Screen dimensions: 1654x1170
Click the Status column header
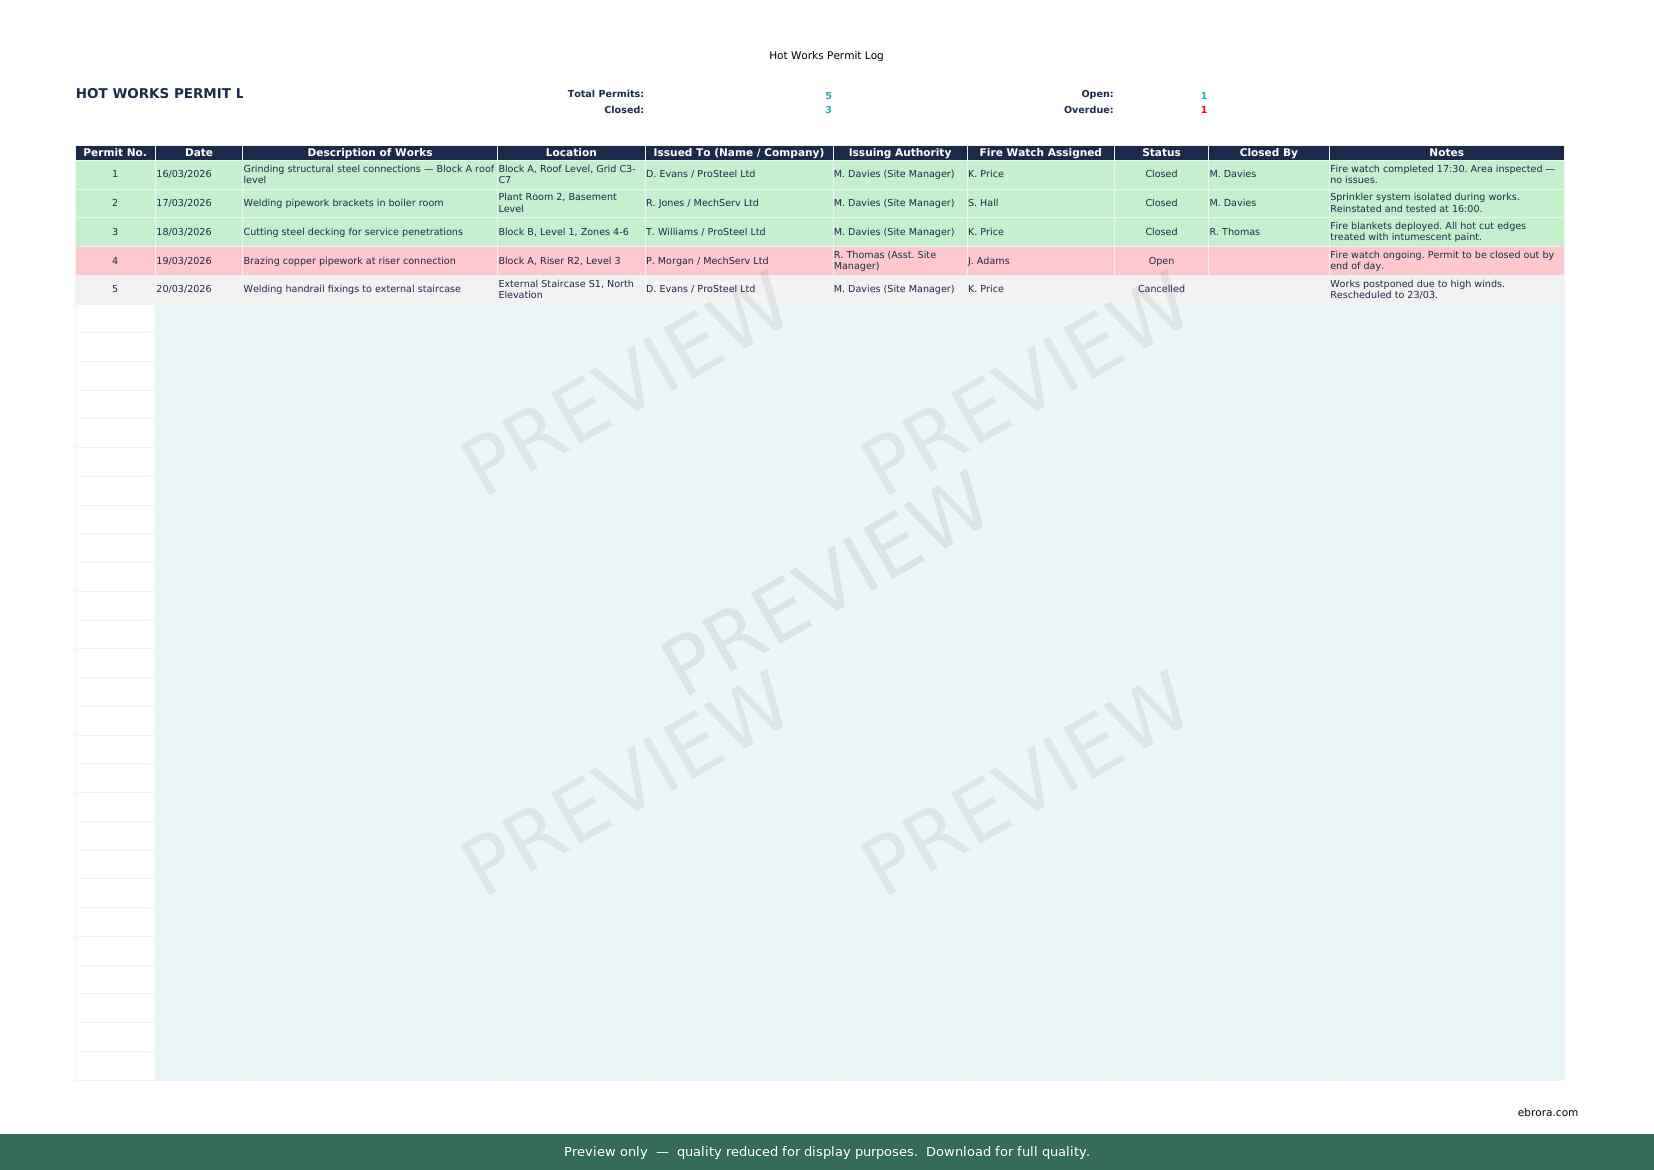coord(1161,153)
